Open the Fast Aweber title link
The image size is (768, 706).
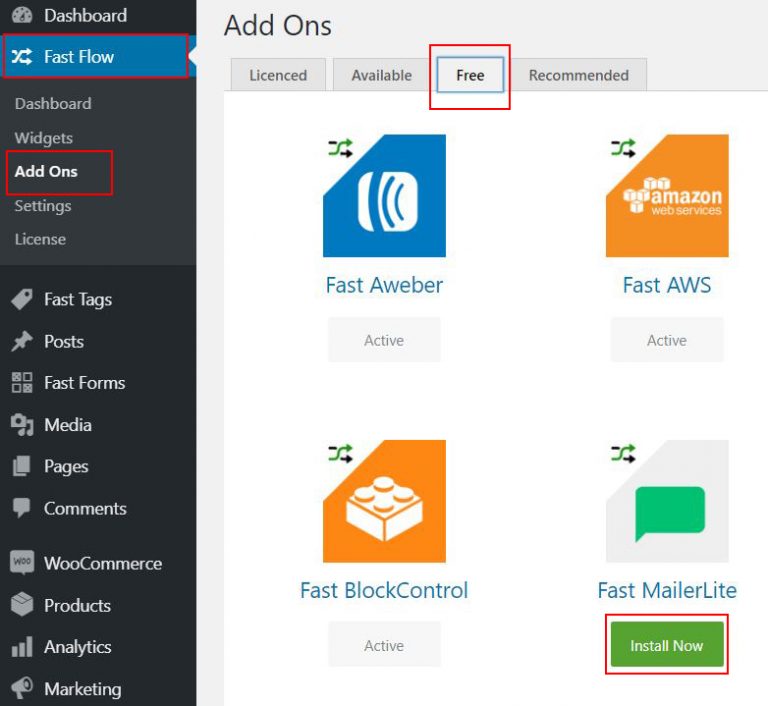point(384,285)
